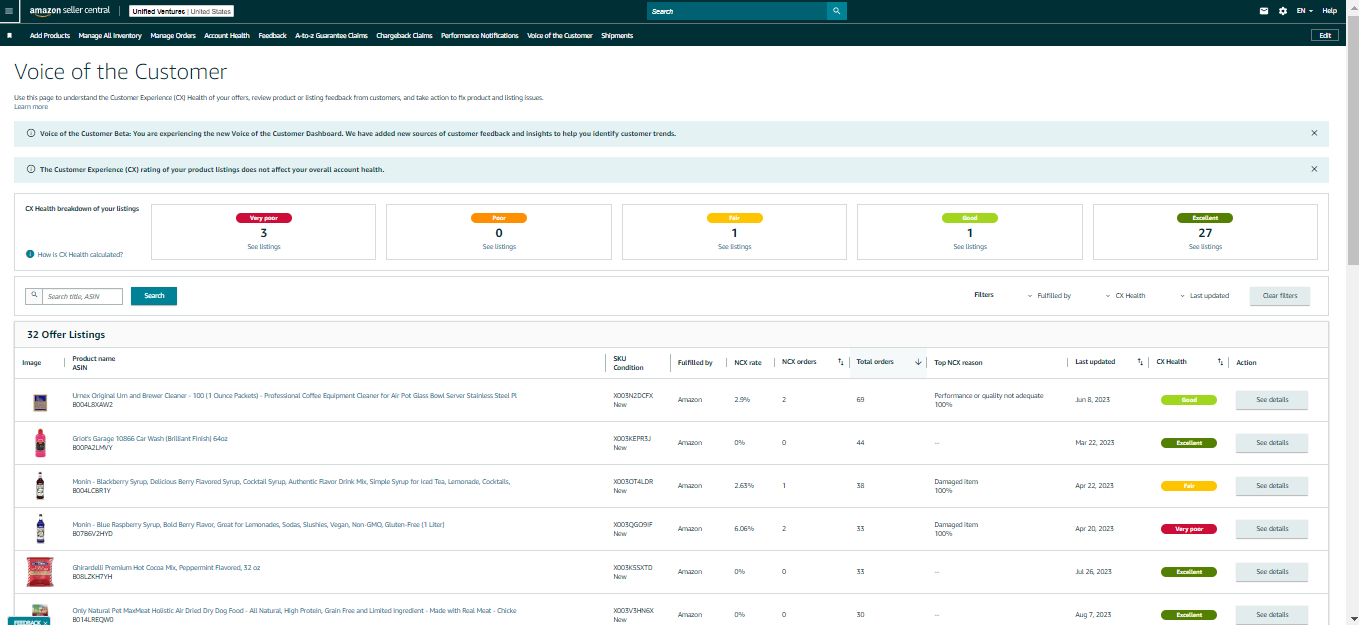The height and width of the screenshot is (625, 1359).
Task: Open Urnex Urn and Brewer Cleaner thumbnail
Action: pos(40,402)
